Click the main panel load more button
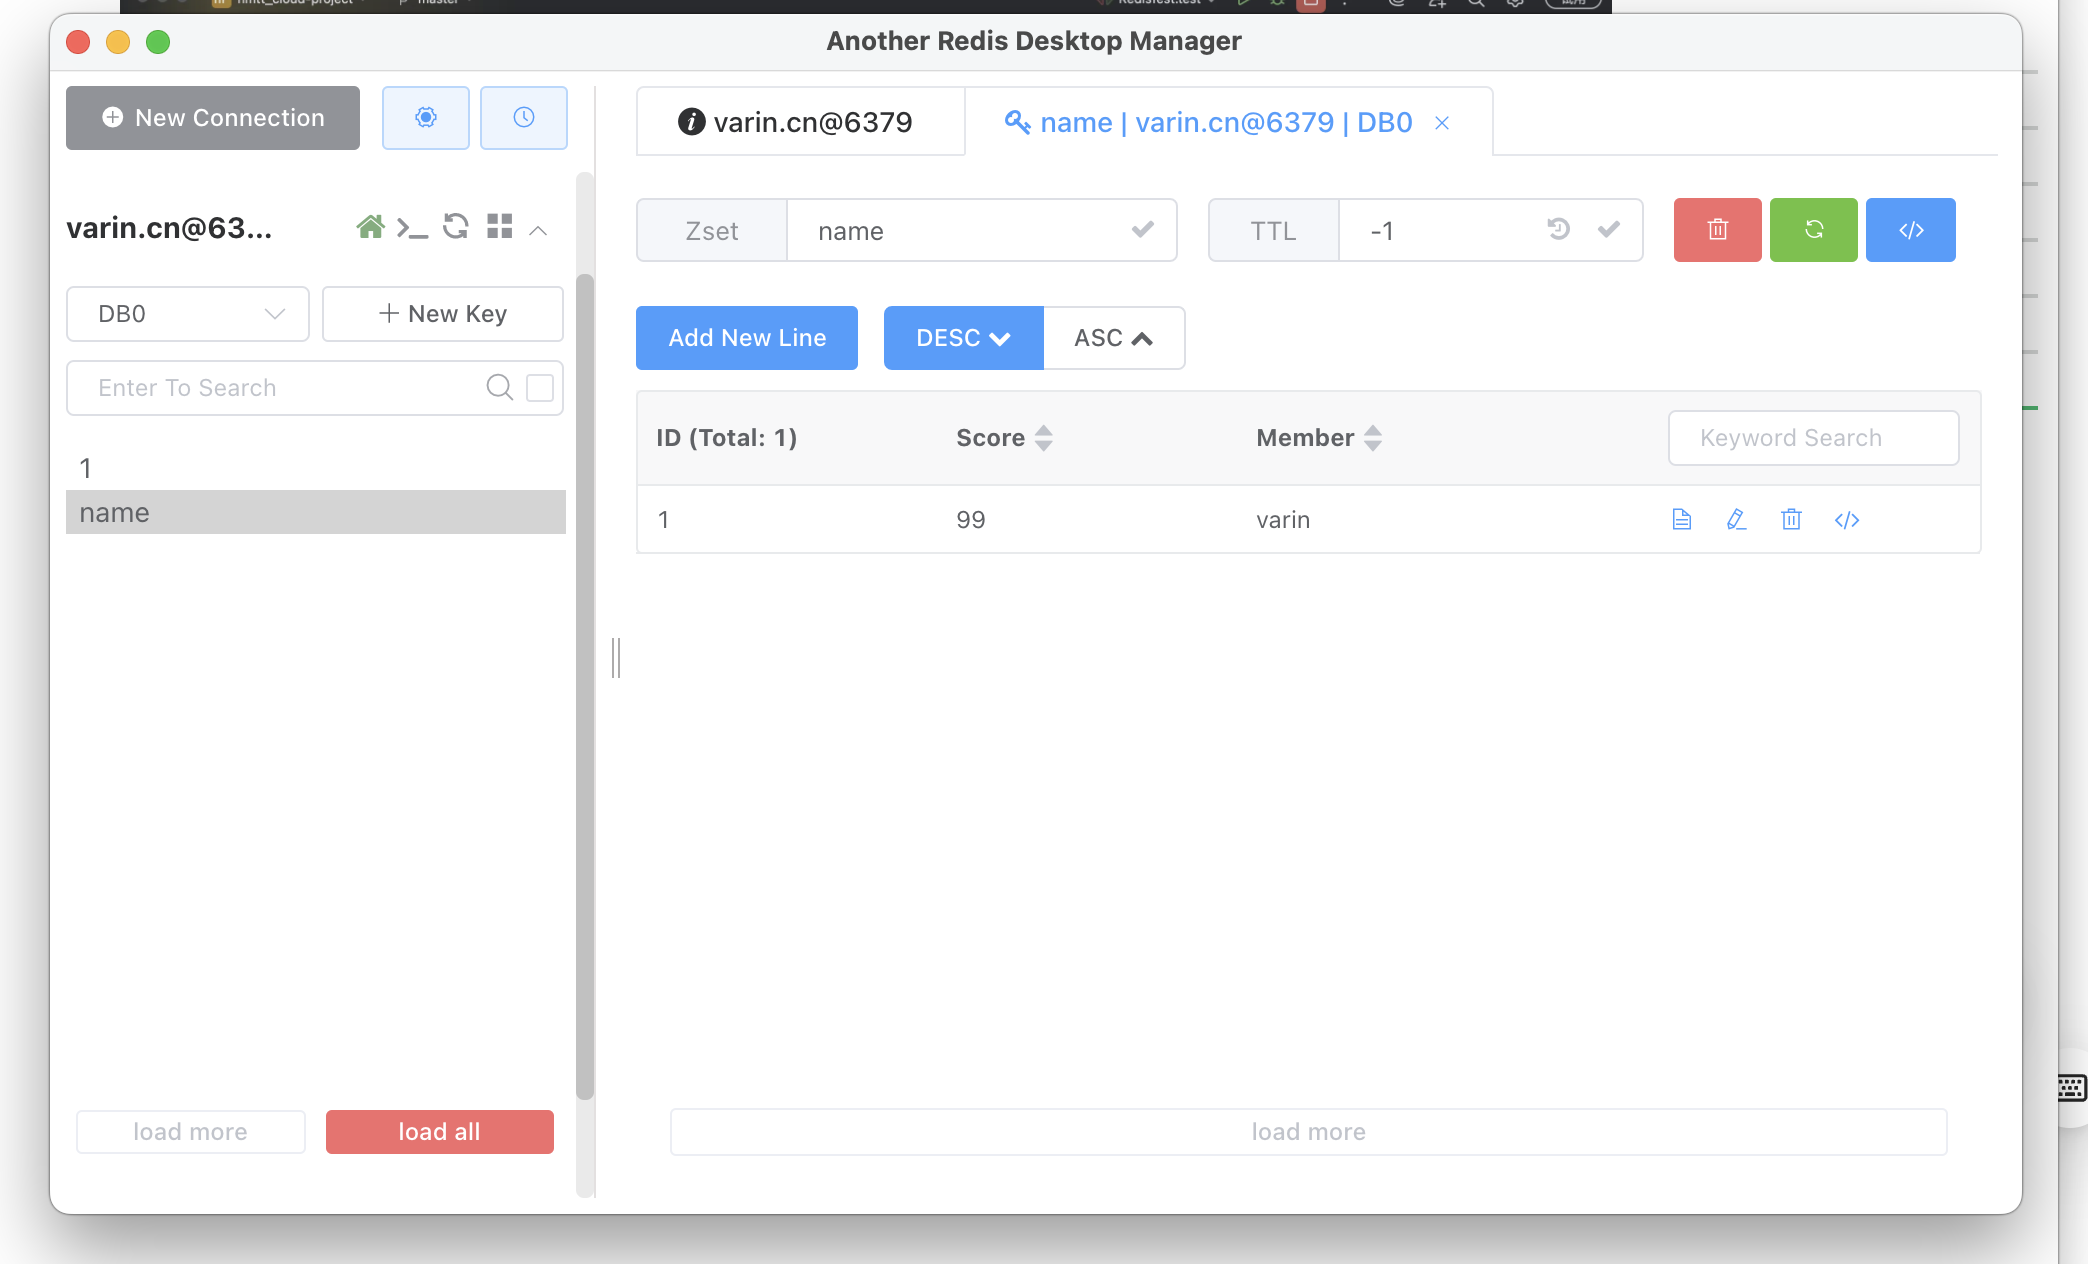This screenshot has width=2088, height=1264. point(1309,1132)
